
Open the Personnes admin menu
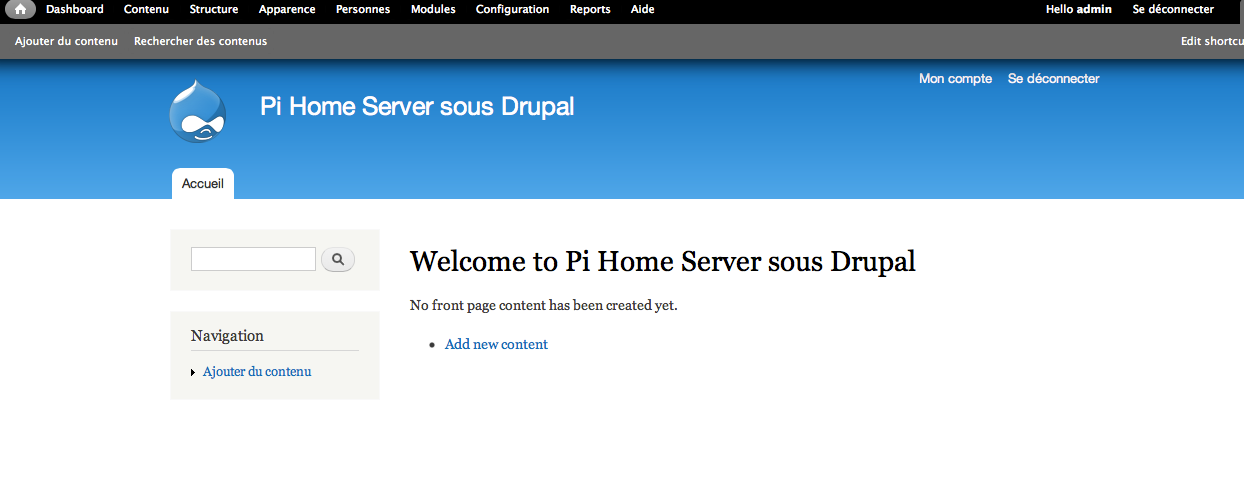tap(363, 9)
